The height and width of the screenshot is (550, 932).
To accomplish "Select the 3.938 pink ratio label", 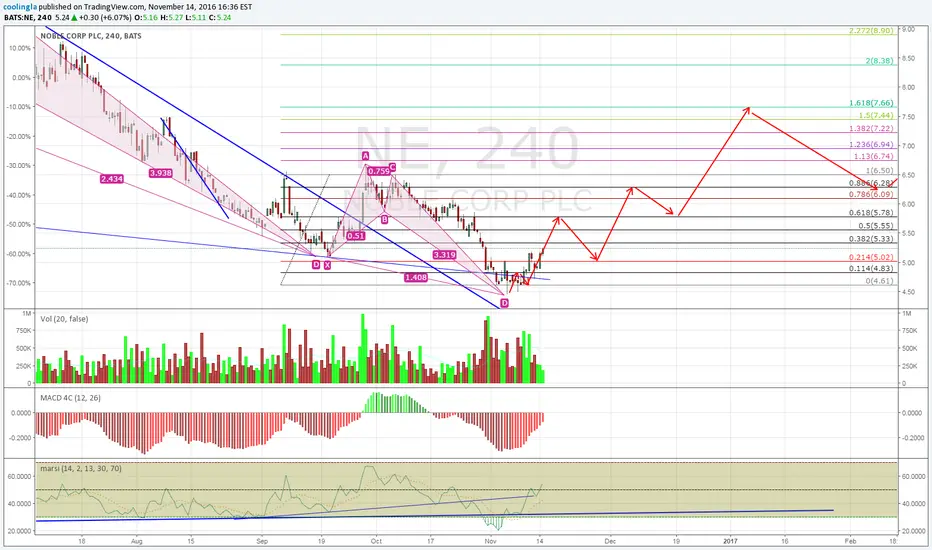I will click(x=160, y=173).
